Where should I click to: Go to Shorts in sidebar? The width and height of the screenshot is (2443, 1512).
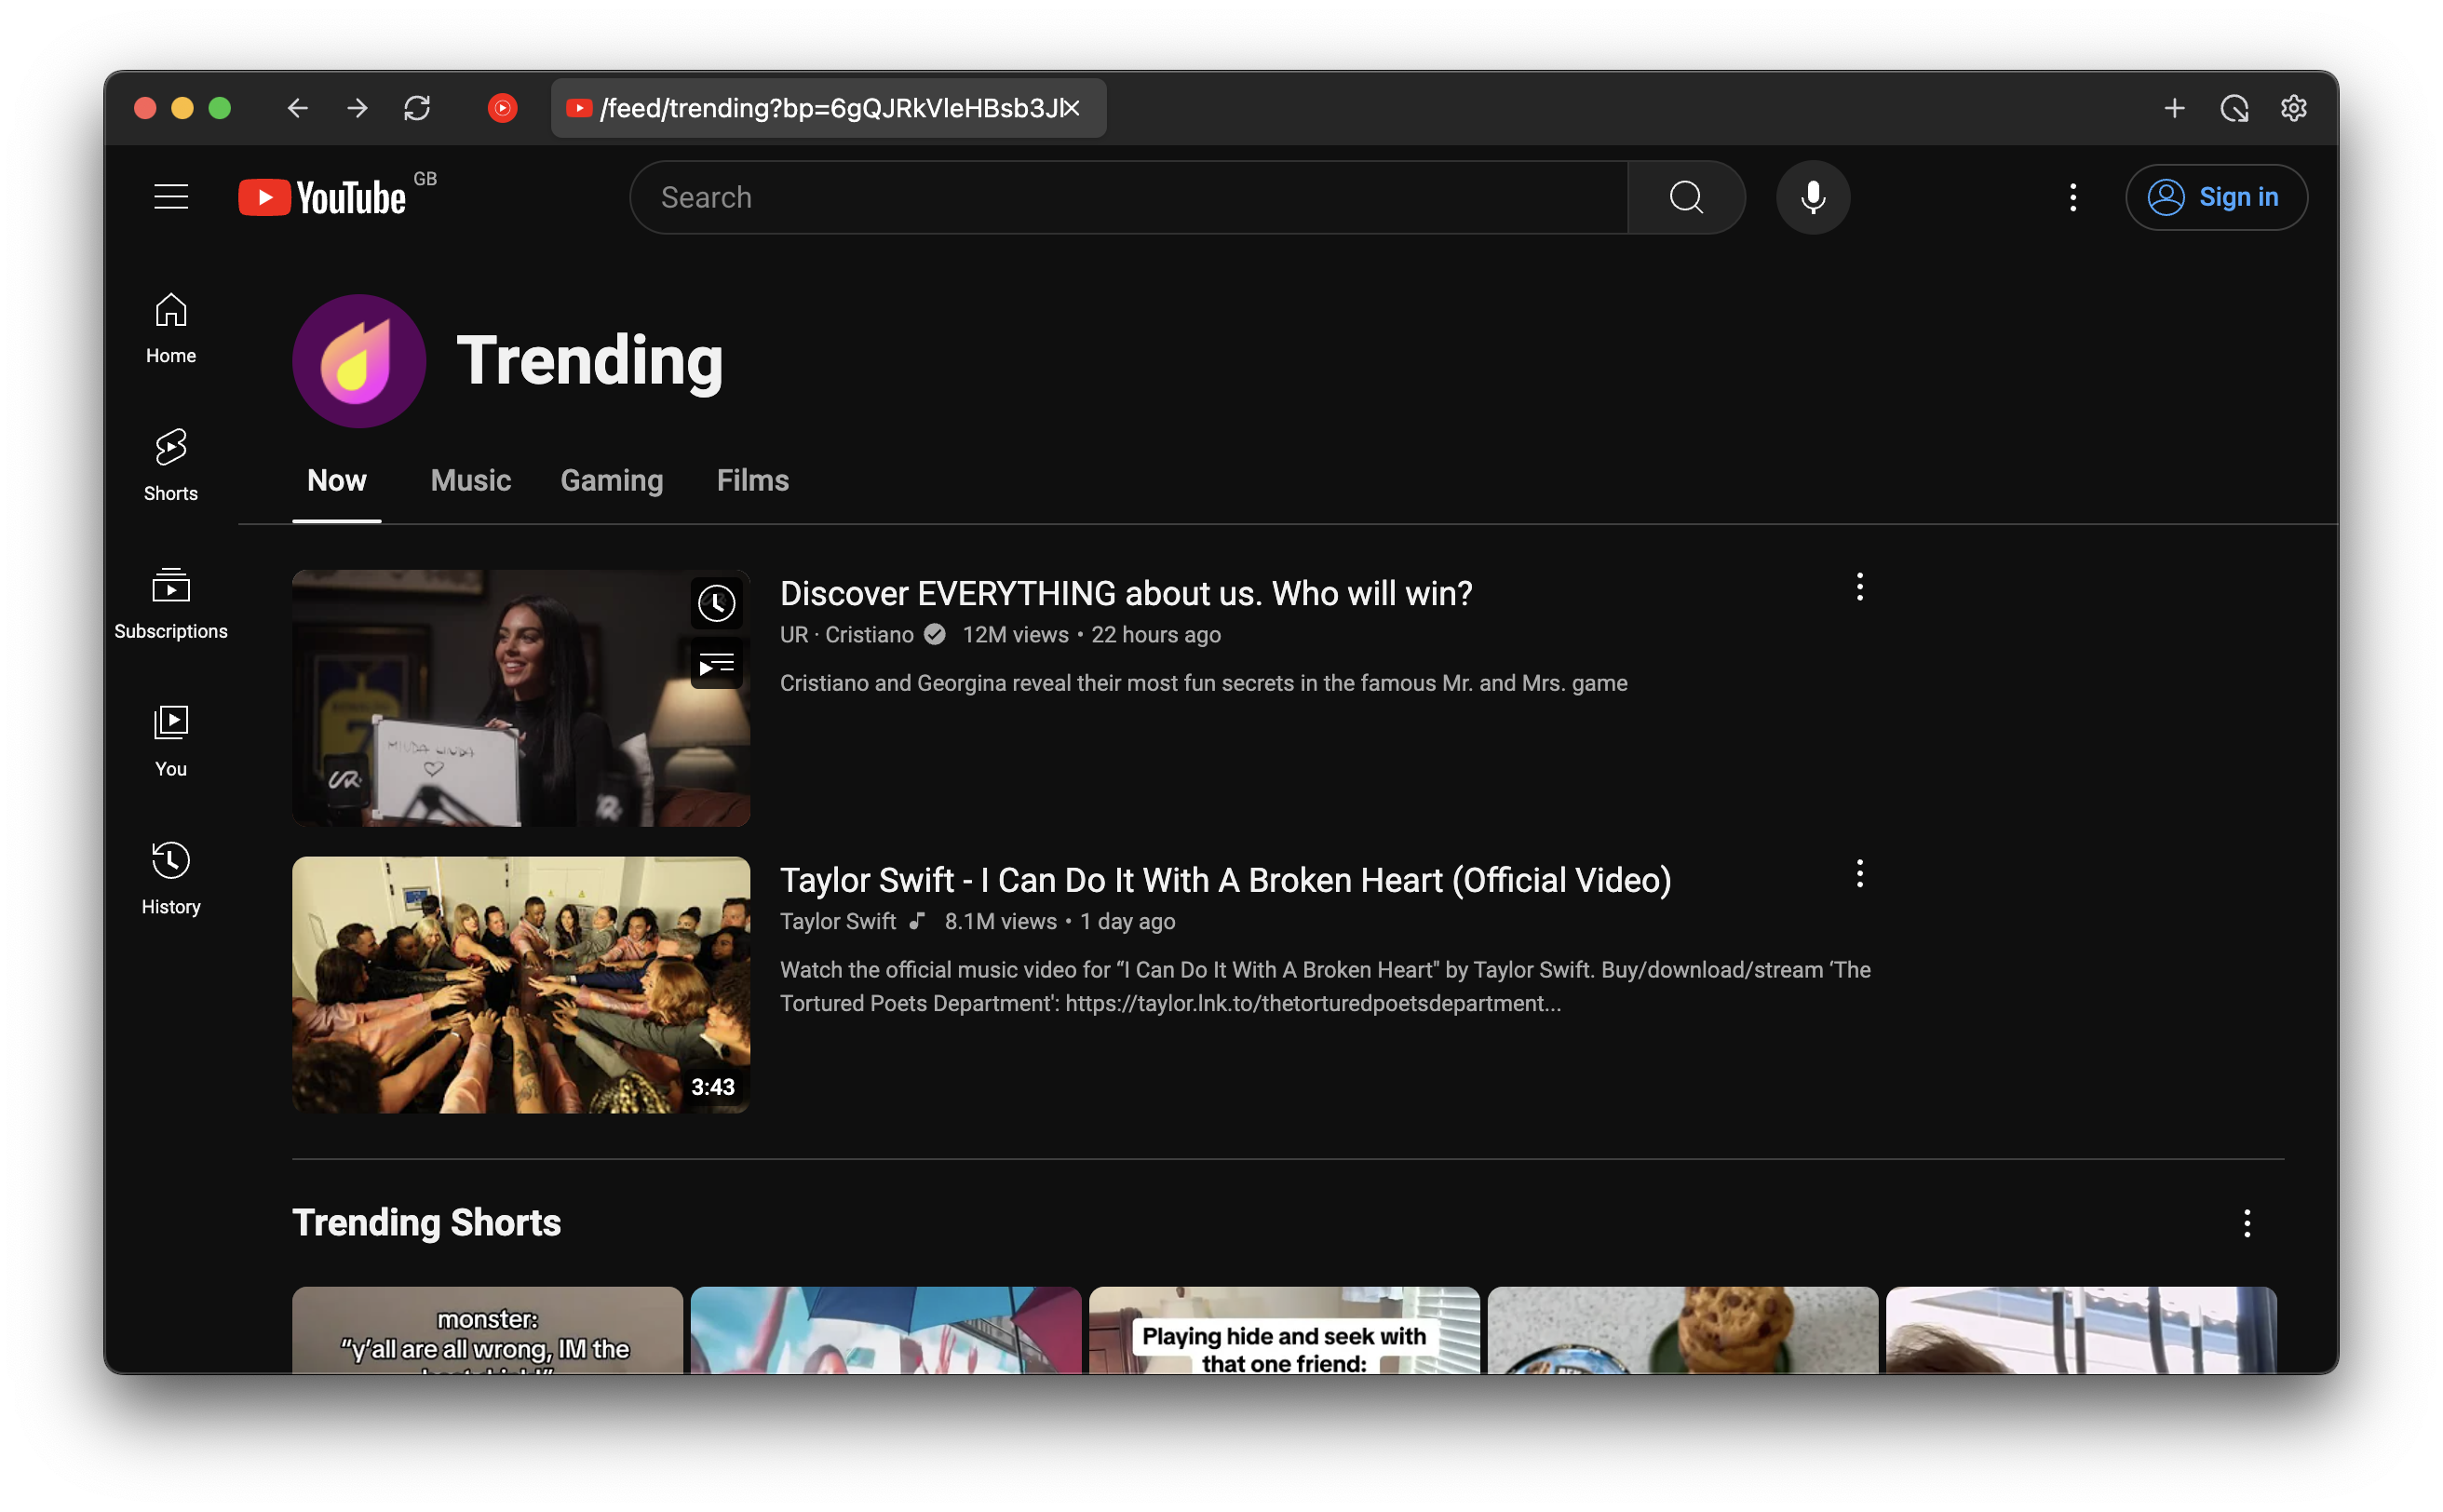[x=171, y=464]
